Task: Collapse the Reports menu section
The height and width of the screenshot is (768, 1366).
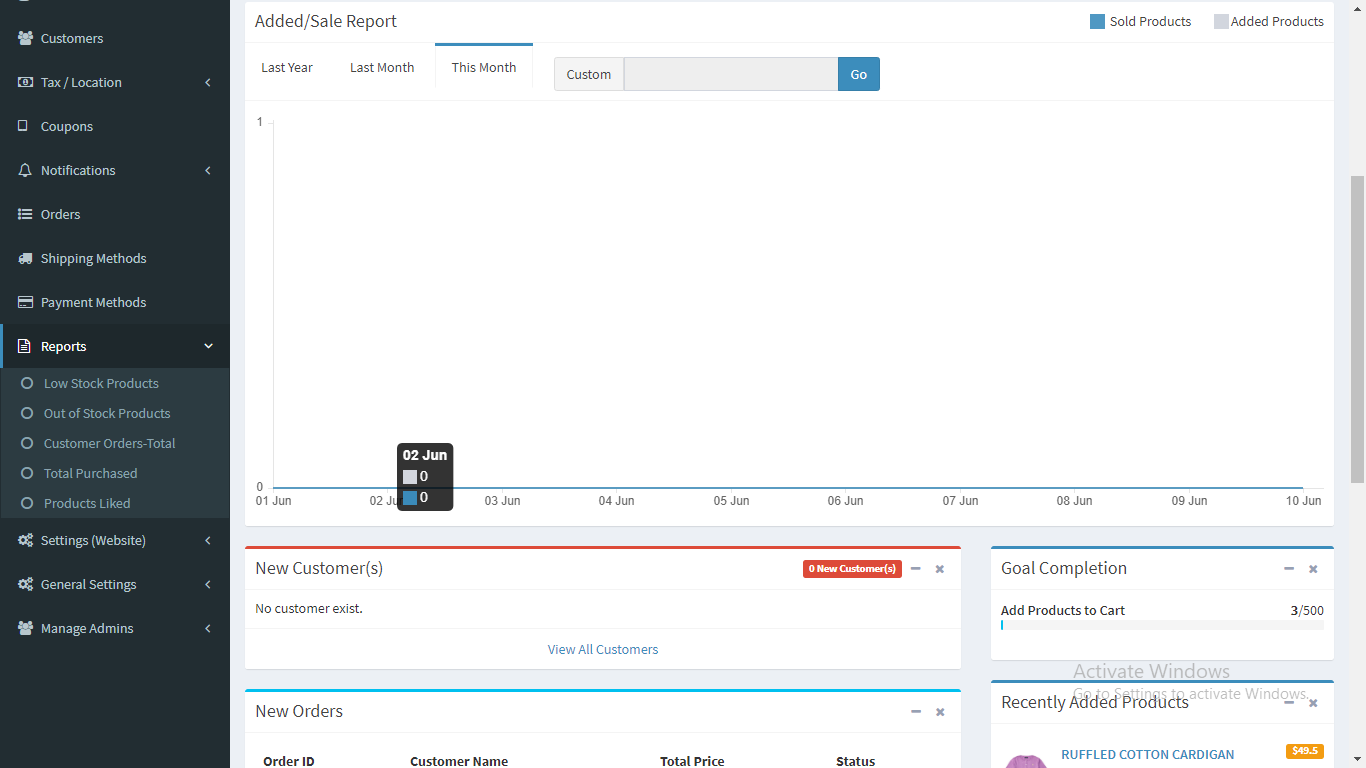Action: pos(208,346)
